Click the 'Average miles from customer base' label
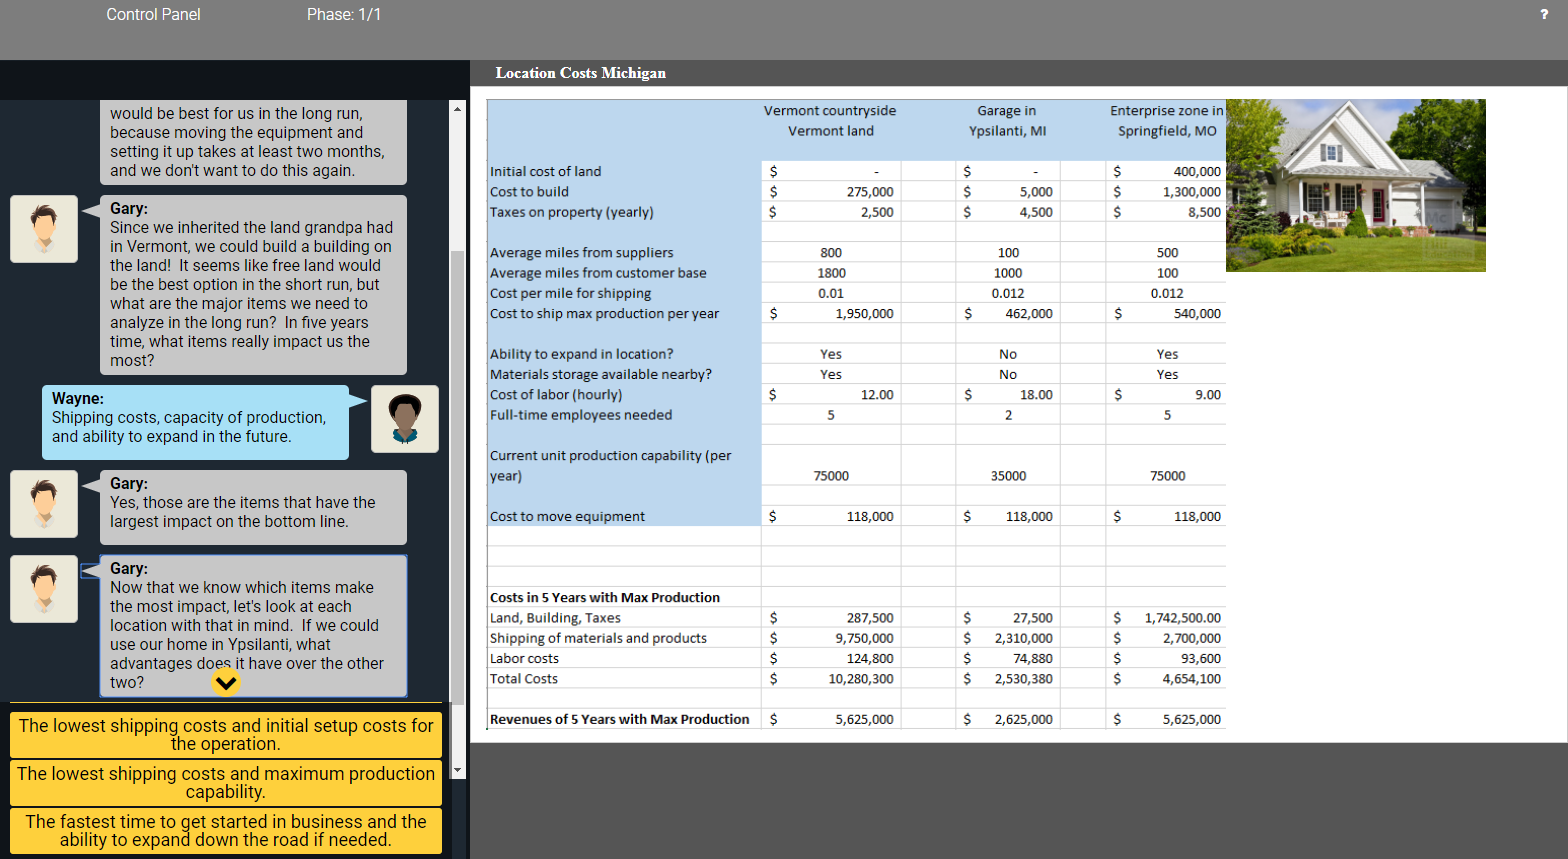Viewport: 1568px width, 859px height. tap(598, 273)
